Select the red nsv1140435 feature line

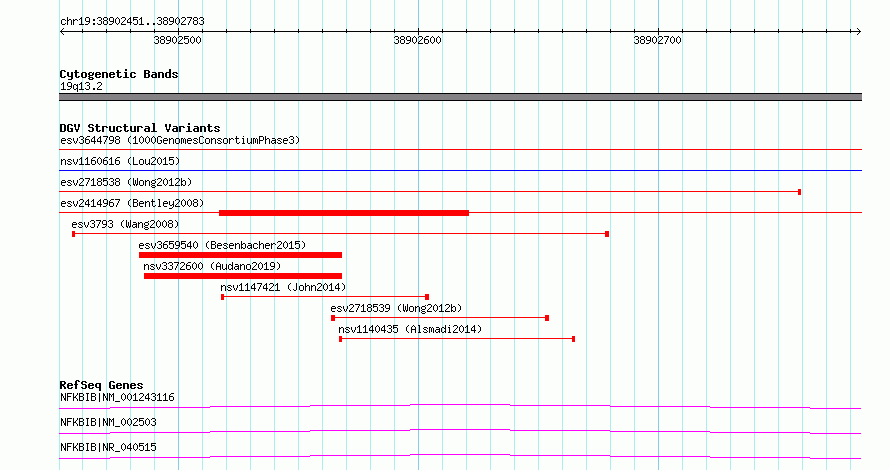point(457,339)
